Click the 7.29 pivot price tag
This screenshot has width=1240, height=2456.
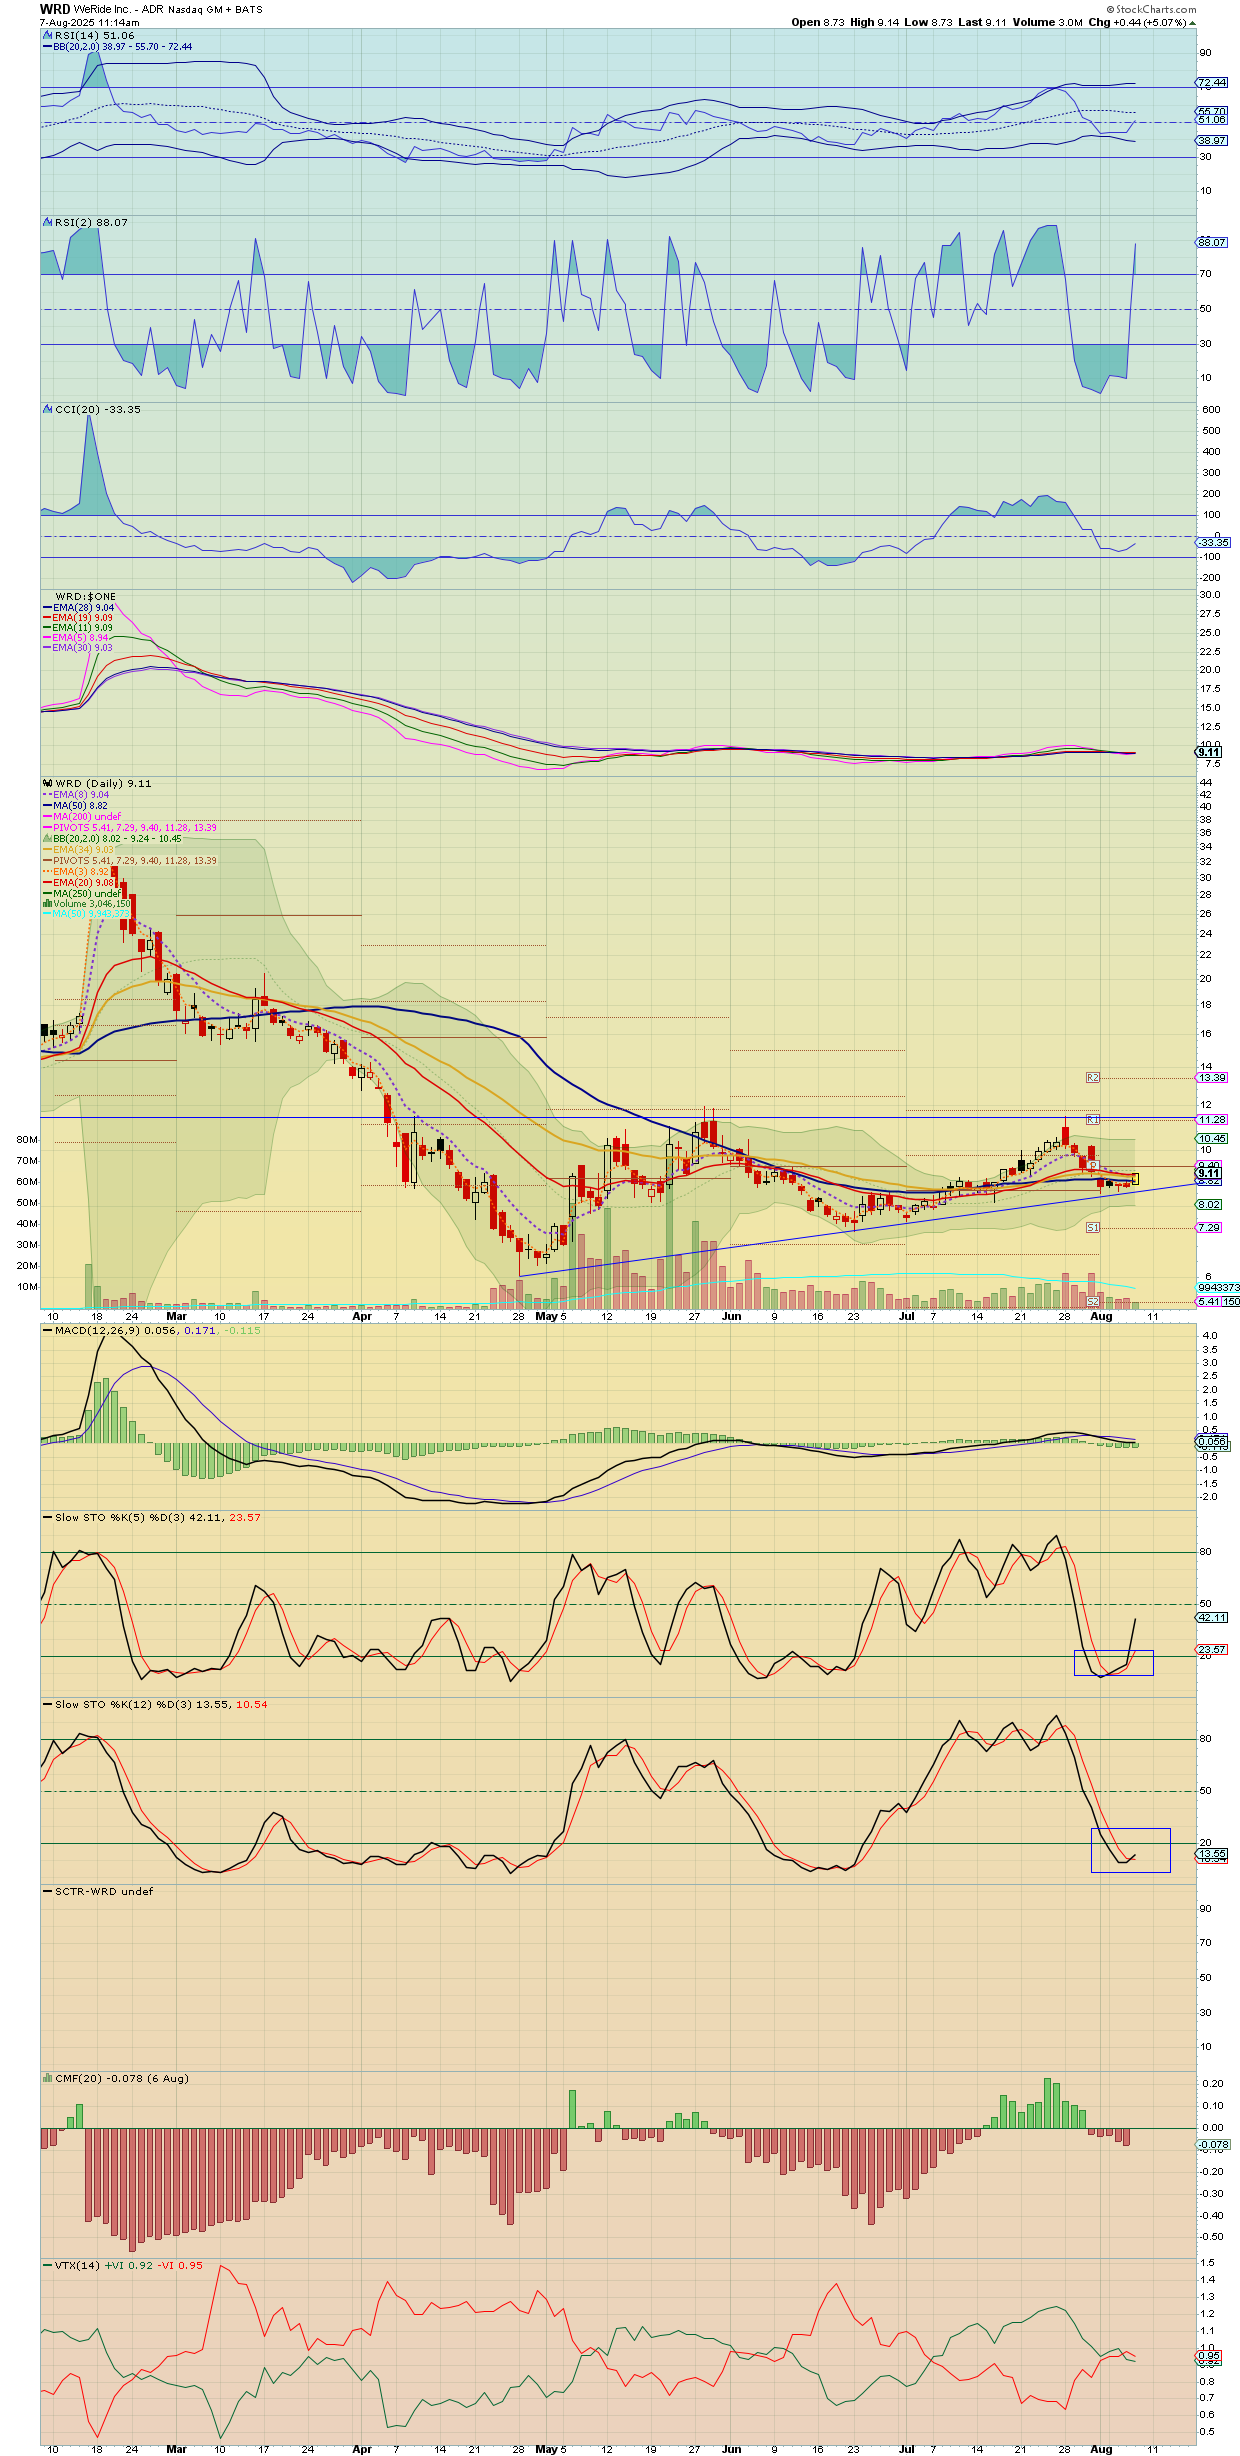point(1209,1227)
